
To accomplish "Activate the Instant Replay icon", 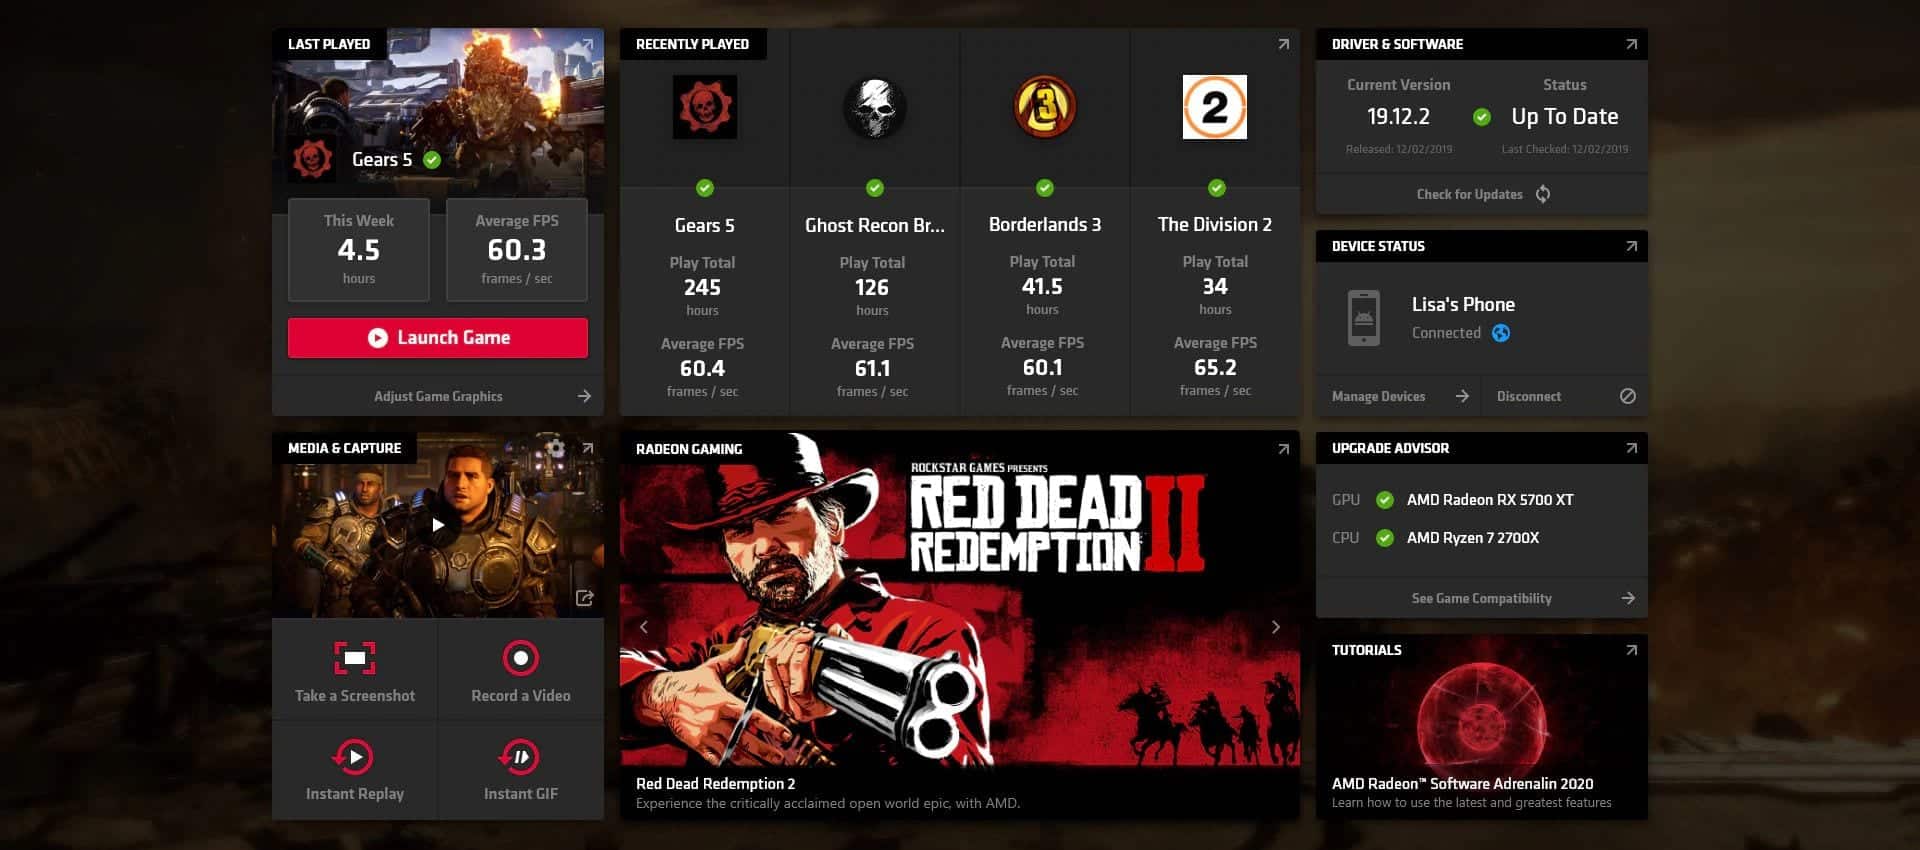I will 354,757.
